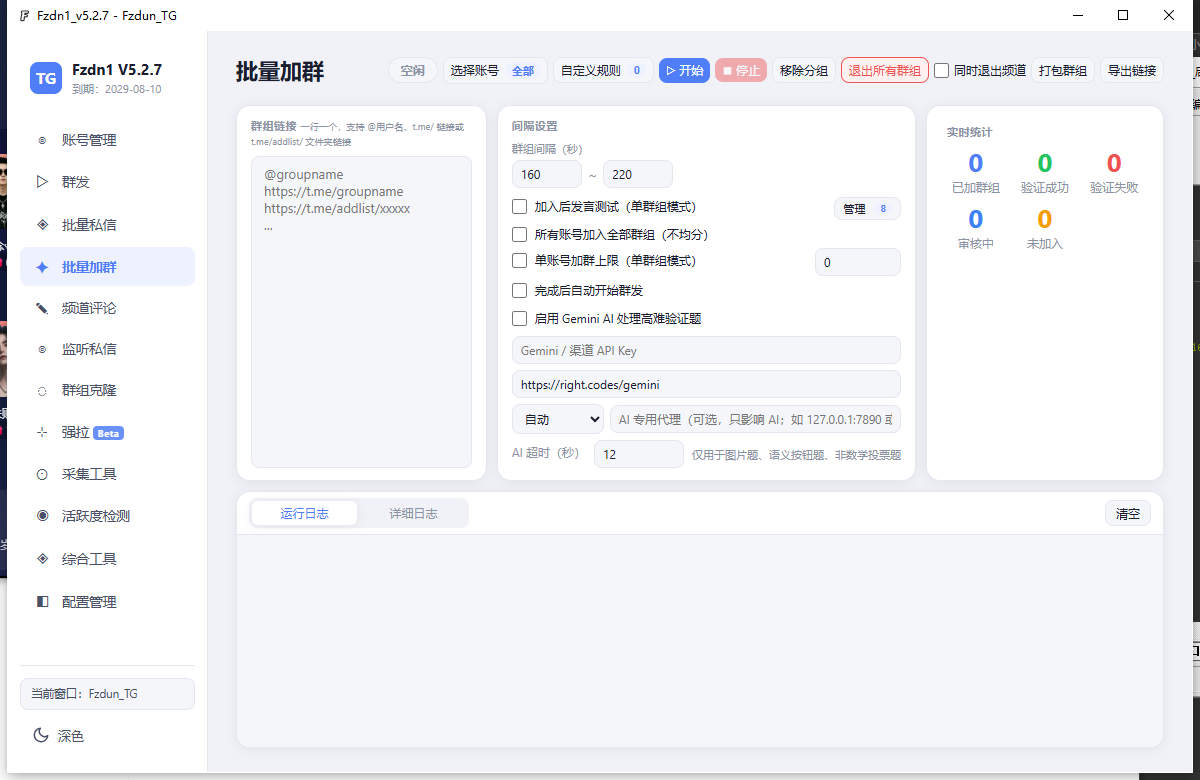Screen dimensions: 1200x780
Task: Switch to 详细日志 tab
Action: [x=413, y=513]
